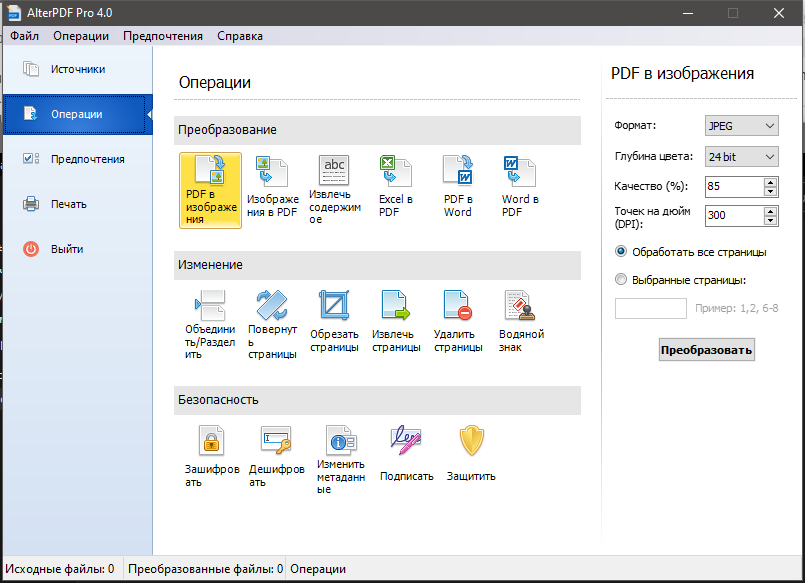Open the Справка menu
The height and width of the screenshot is (583, 805).
click(239, 36)
